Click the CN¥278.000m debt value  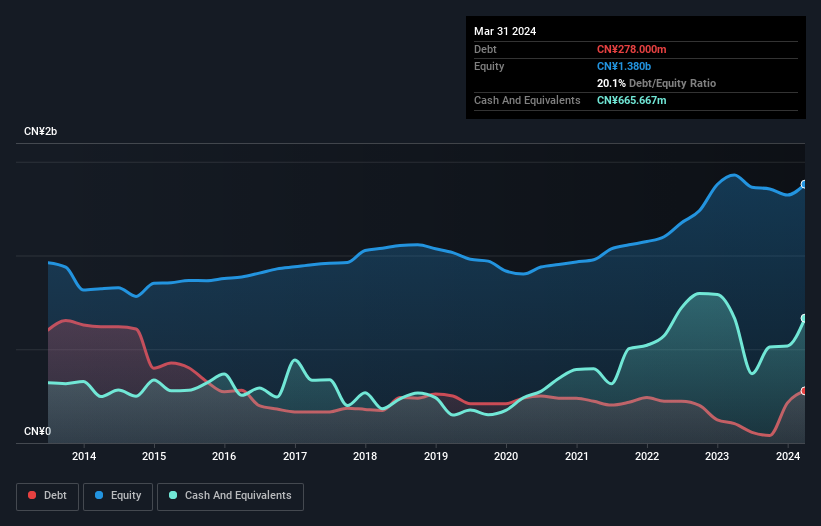631,49
